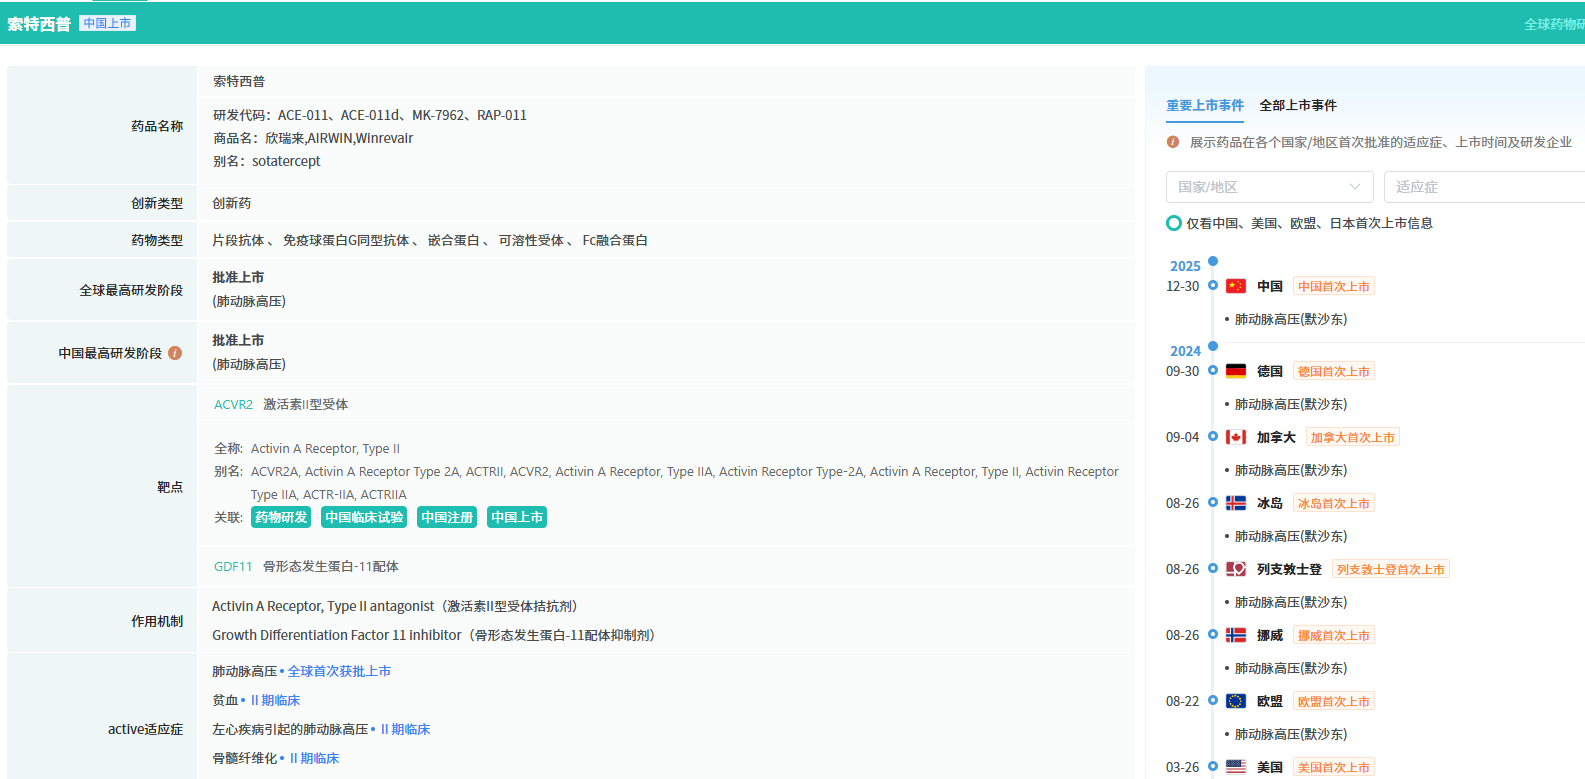Click the 中国上市 badge in header
Viewport: 1585px width, 779px height.
click(x=107, y=23)
